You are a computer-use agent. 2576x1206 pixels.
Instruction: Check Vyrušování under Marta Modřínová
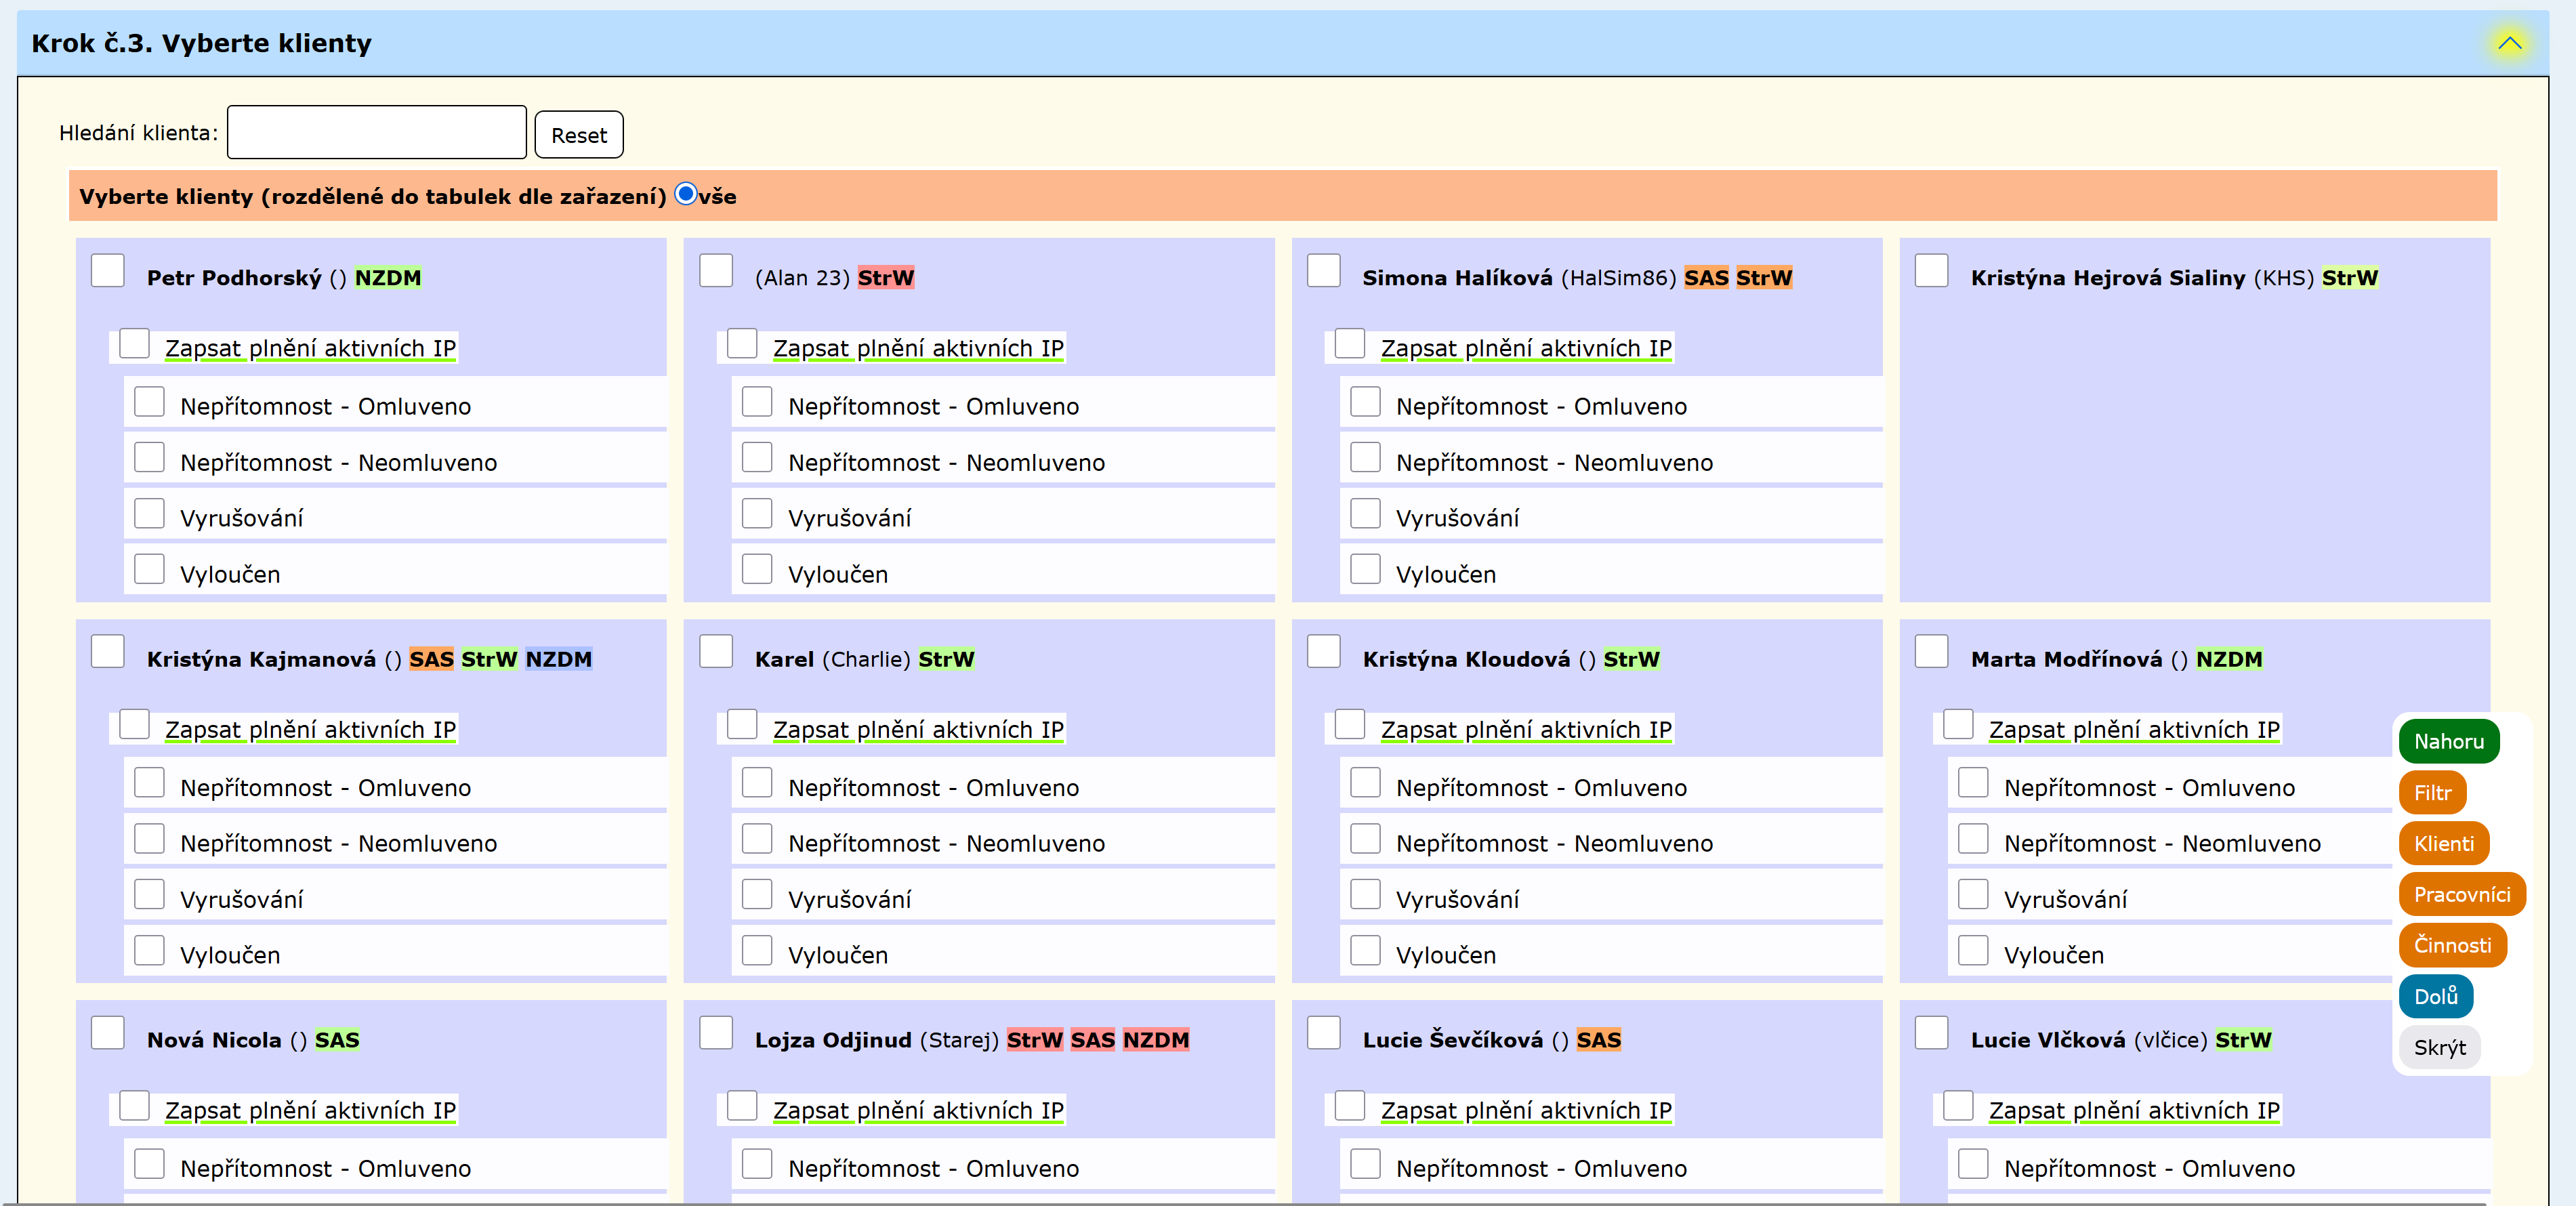click(1972, 894)
